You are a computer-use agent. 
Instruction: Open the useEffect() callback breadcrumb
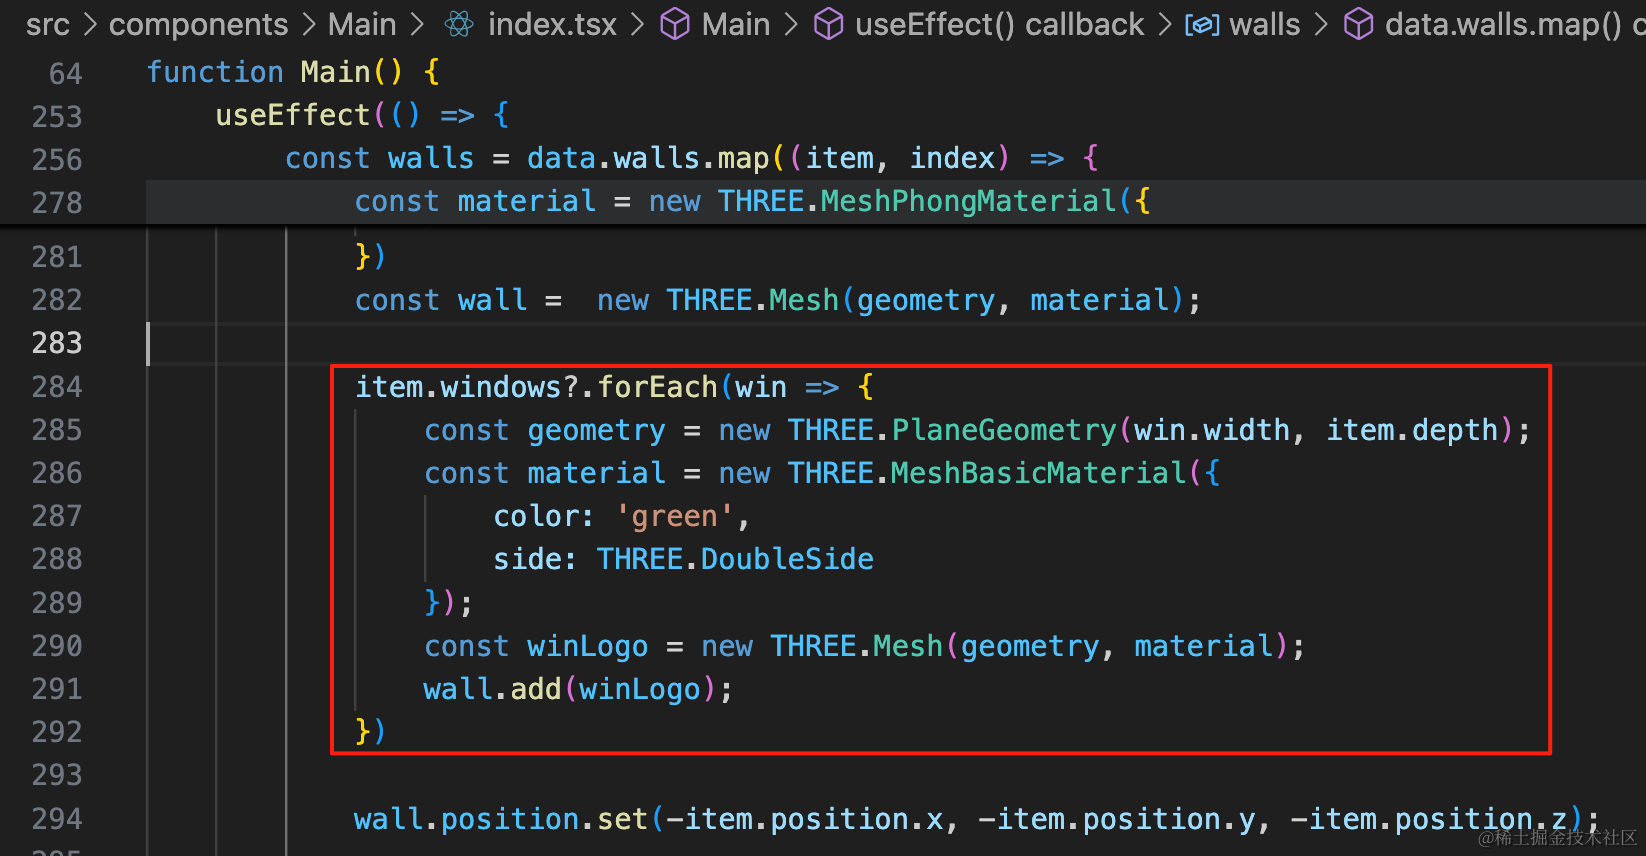[x=999, y=24]
